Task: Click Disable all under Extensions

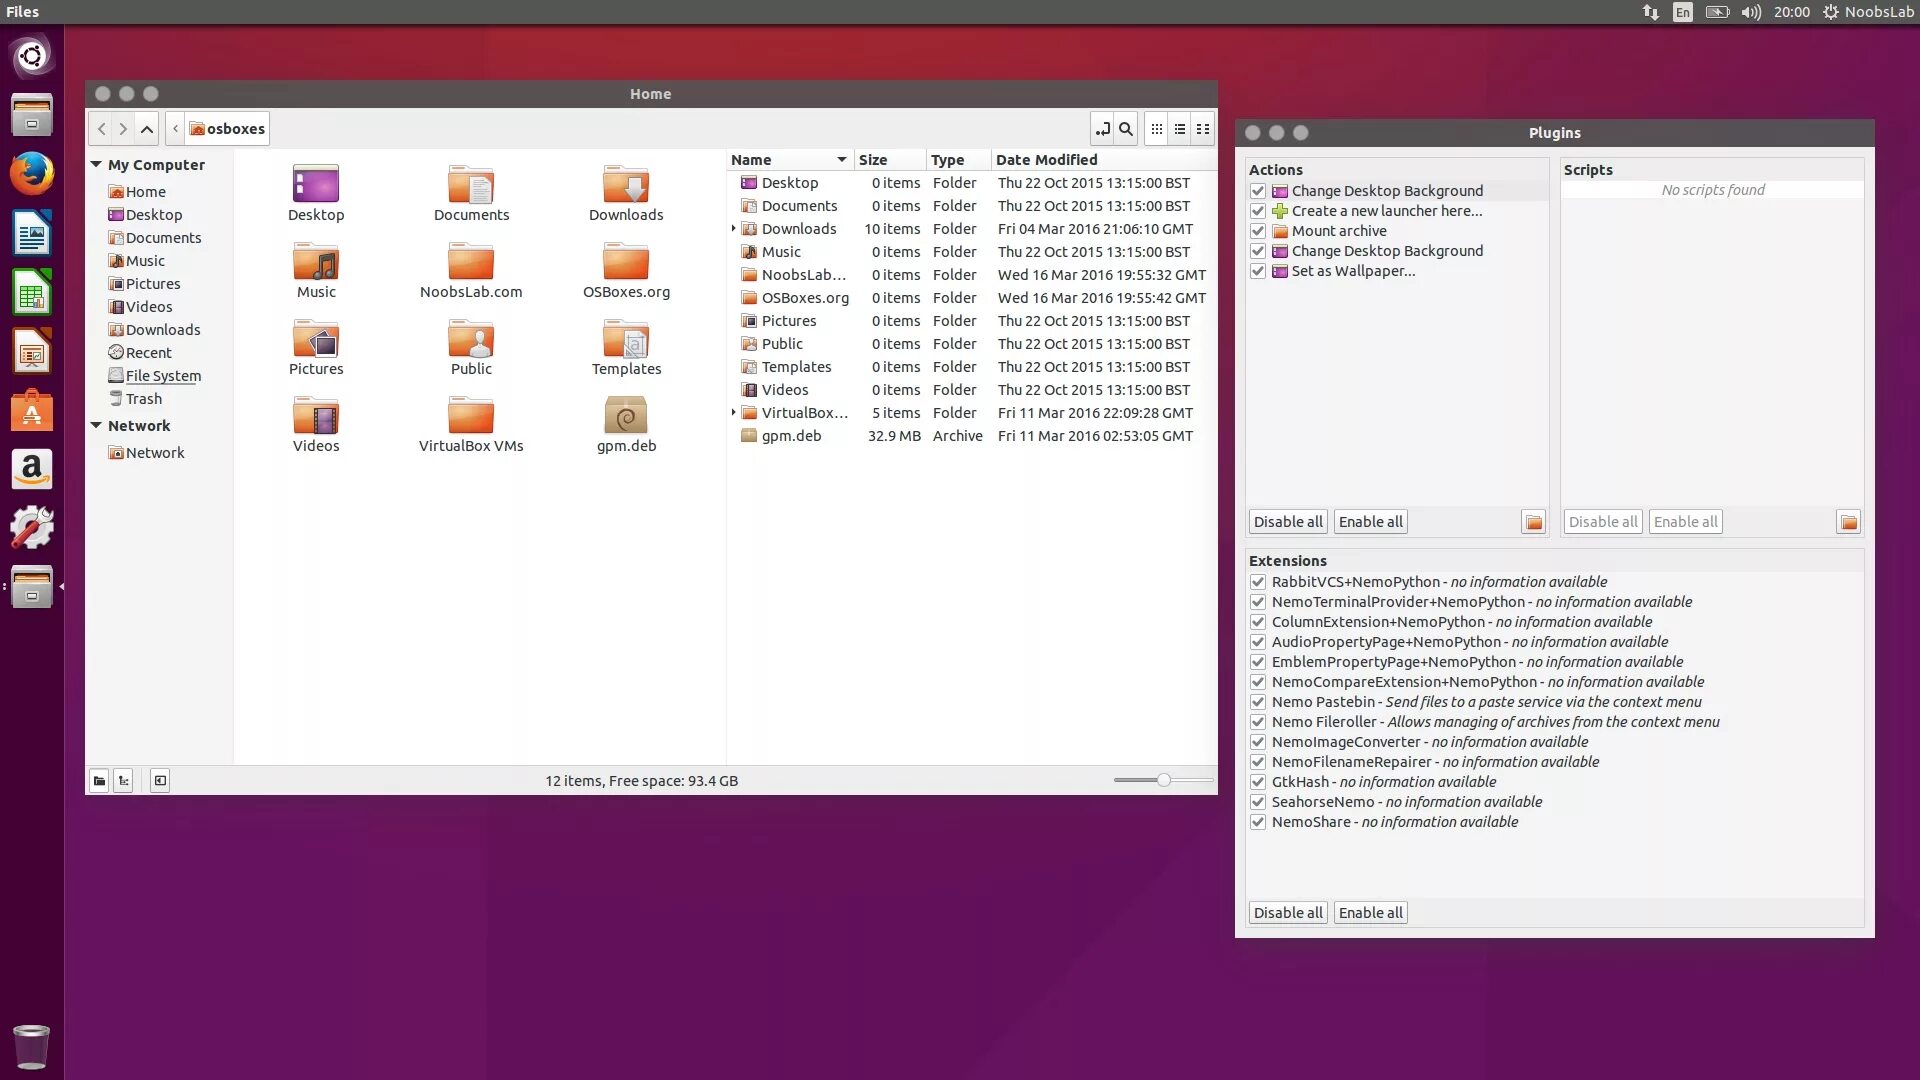Action: click(x=1287, y=913)
